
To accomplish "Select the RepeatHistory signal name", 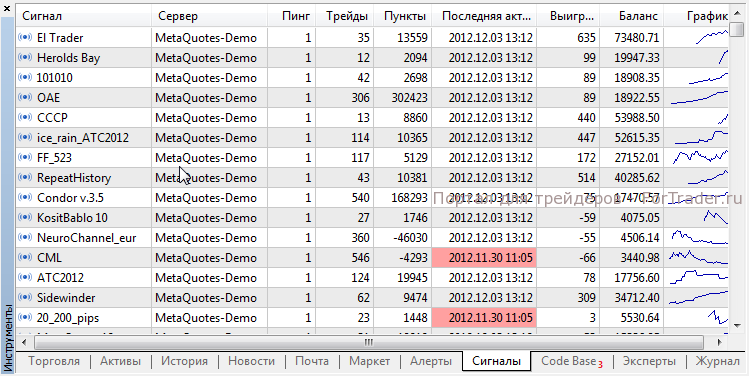I will pyautogui.click(x=74, y=178).
